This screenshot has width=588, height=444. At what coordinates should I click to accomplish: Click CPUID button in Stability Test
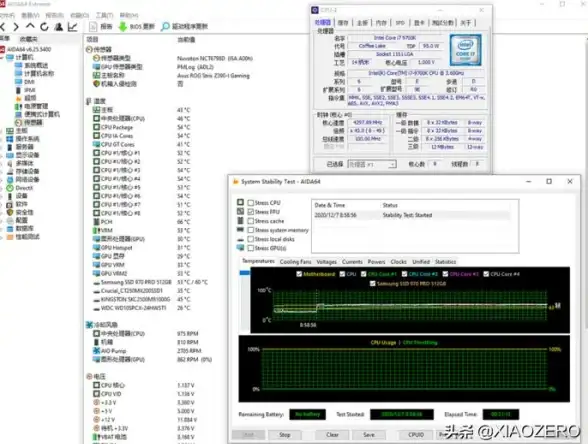pyautogui.click(x=416, y=435)
